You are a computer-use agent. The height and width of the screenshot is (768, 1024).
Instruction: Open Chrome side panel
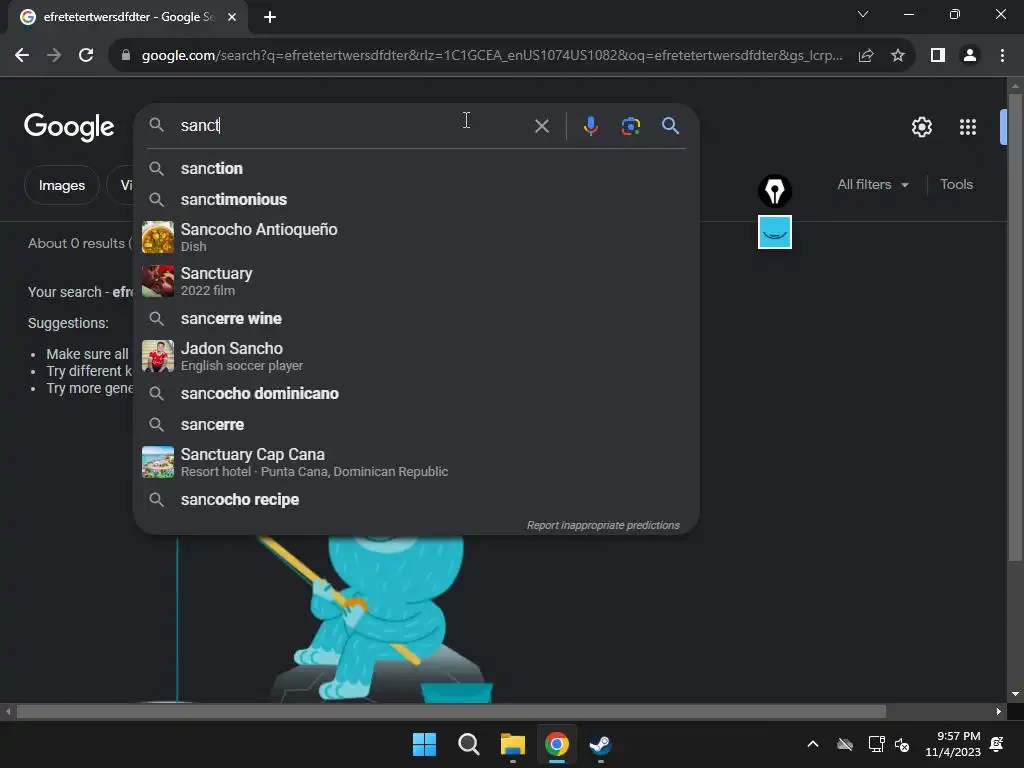pos(938,56)
